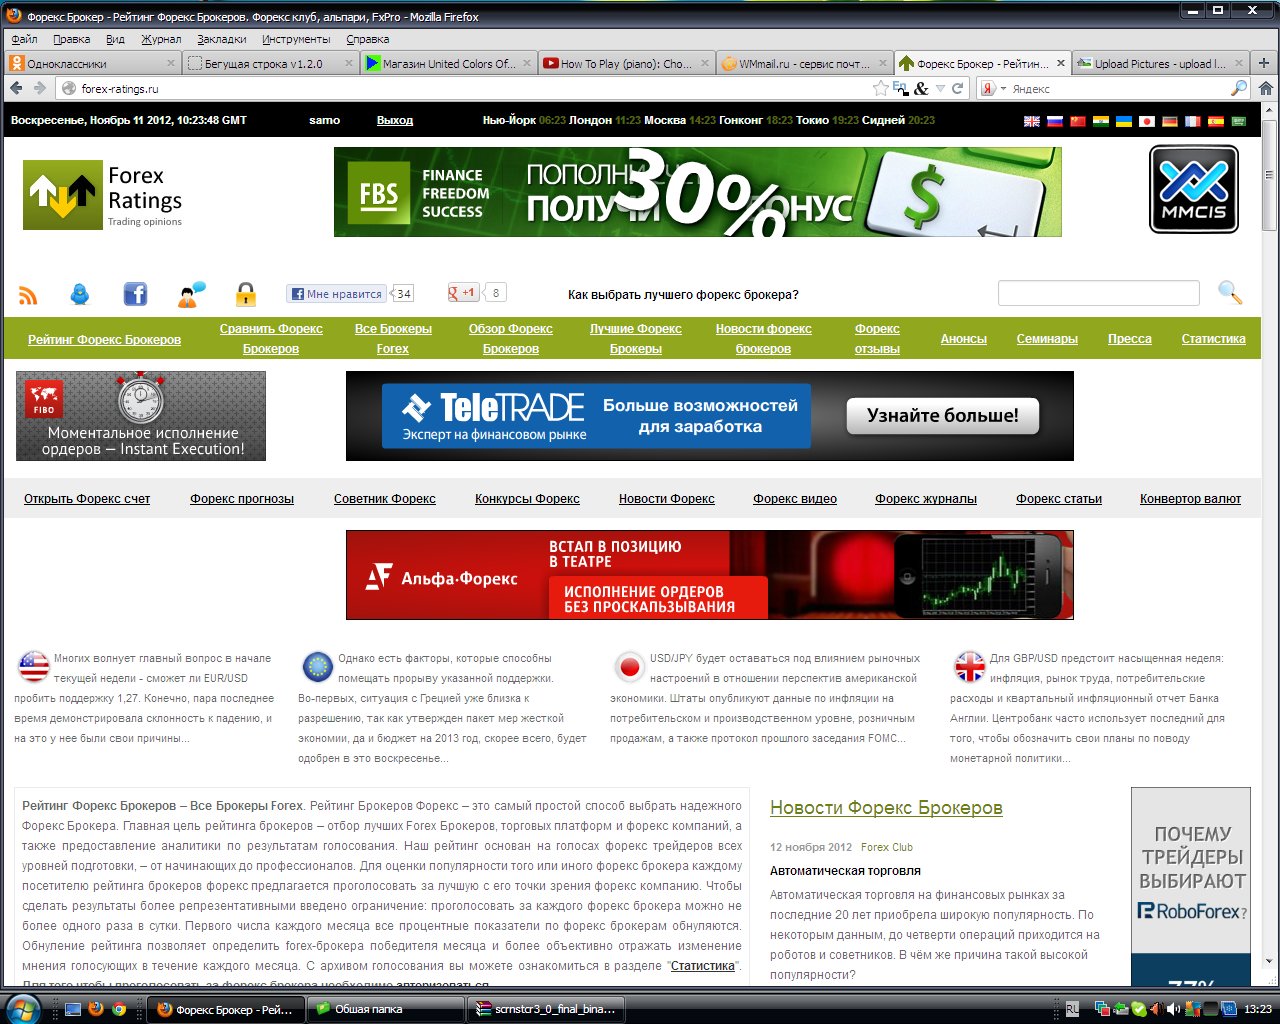Click the Узнайте больше TeleTrade button
Screen dimensions: 1280x1024
[x=942, y=416]
